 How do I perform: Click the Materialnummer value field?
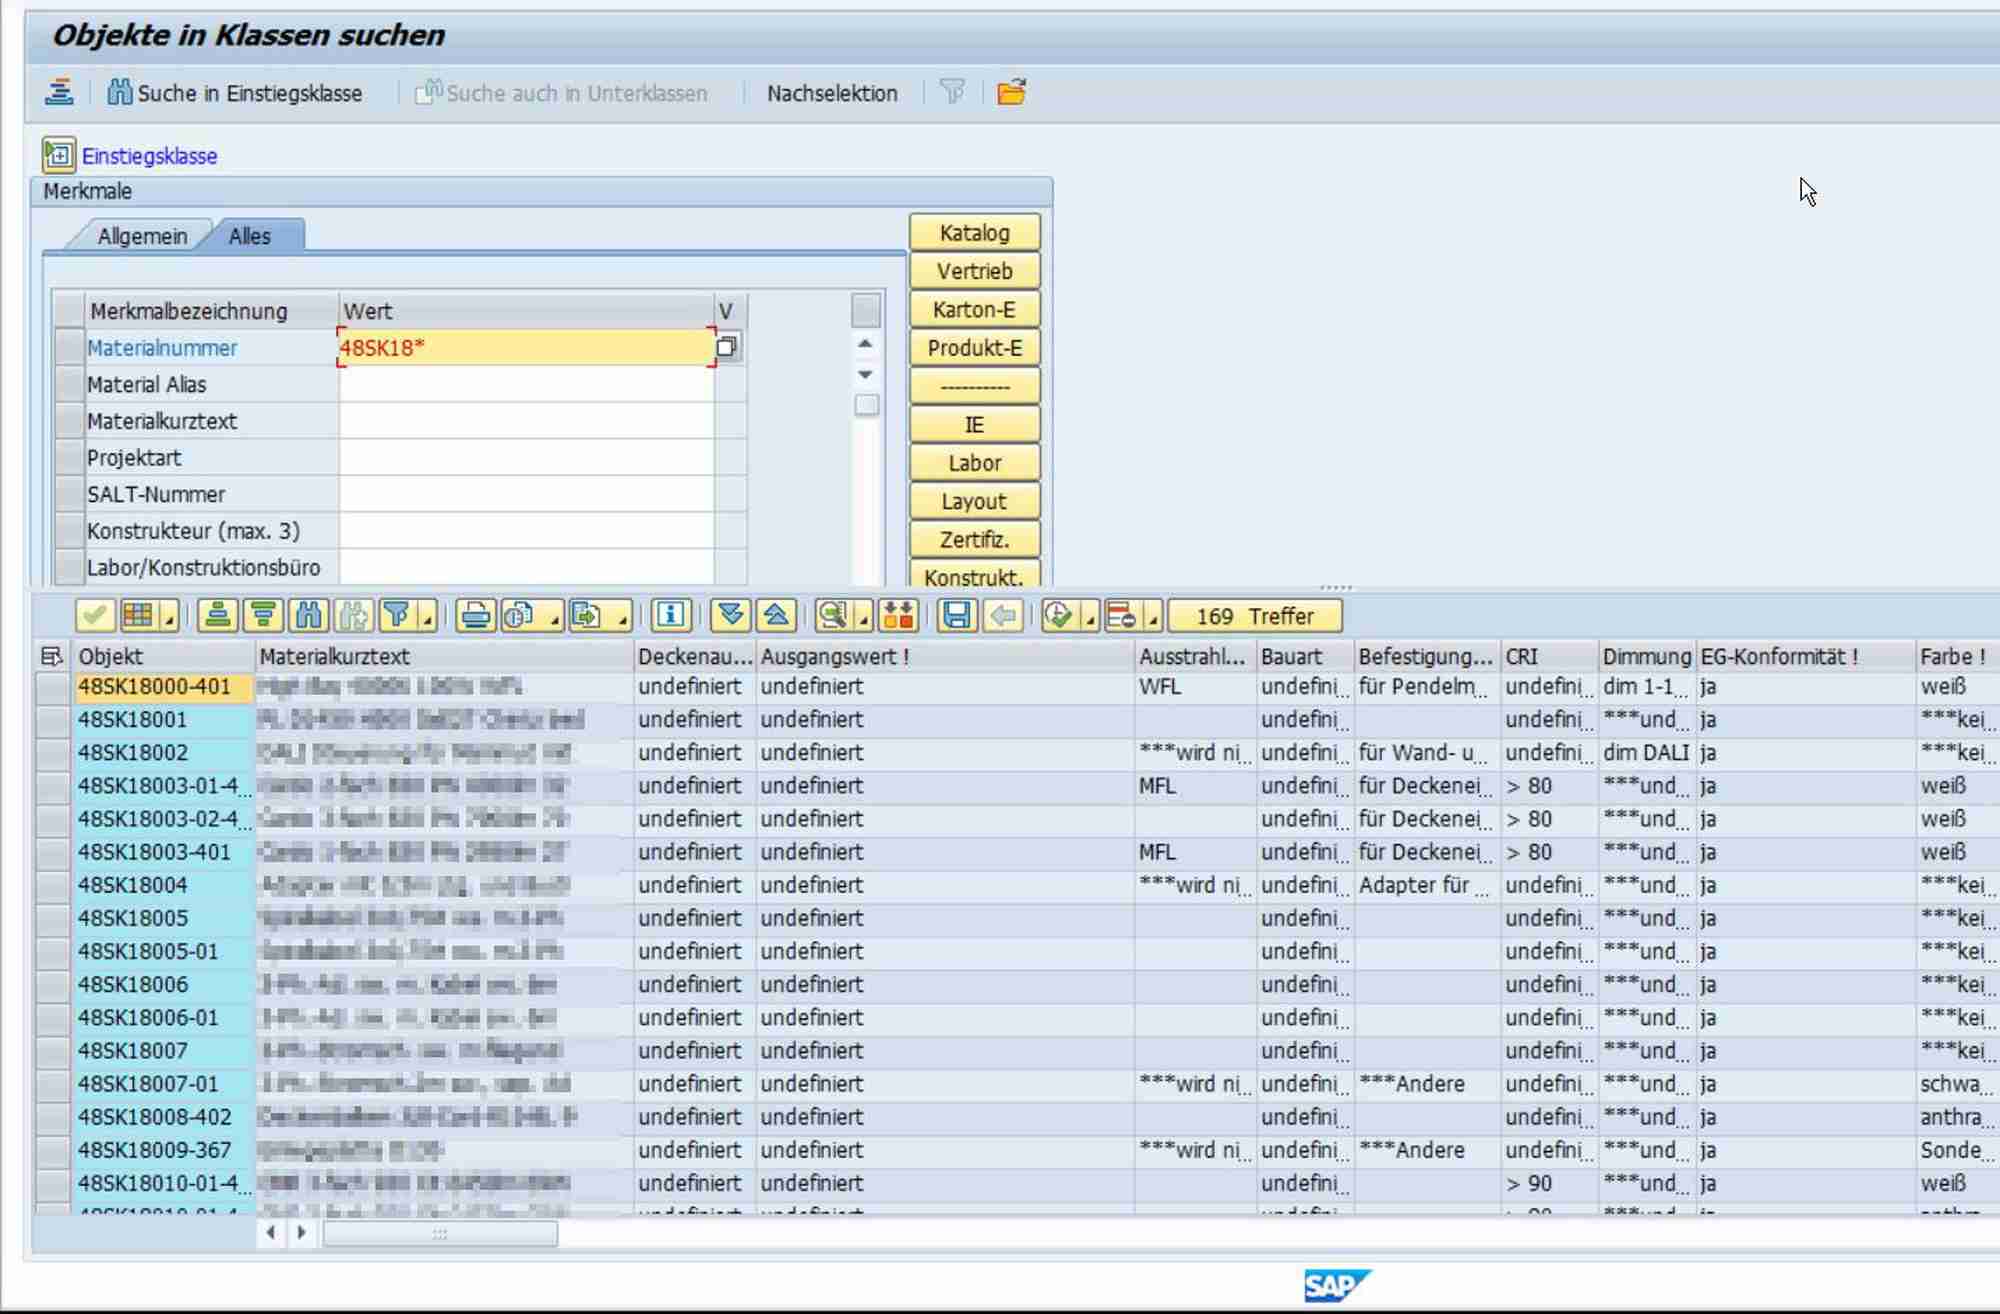[x=526, y=348]
